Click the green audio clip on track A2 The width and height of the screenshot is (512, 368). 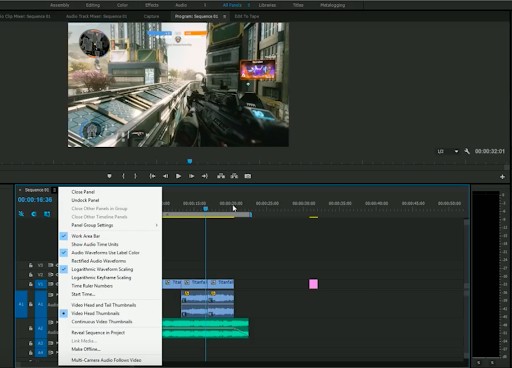click(x=205, y=328)
